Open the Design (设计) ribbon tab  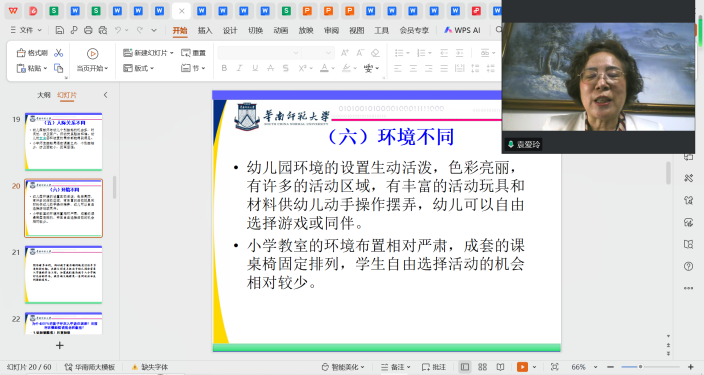[230, 30]
